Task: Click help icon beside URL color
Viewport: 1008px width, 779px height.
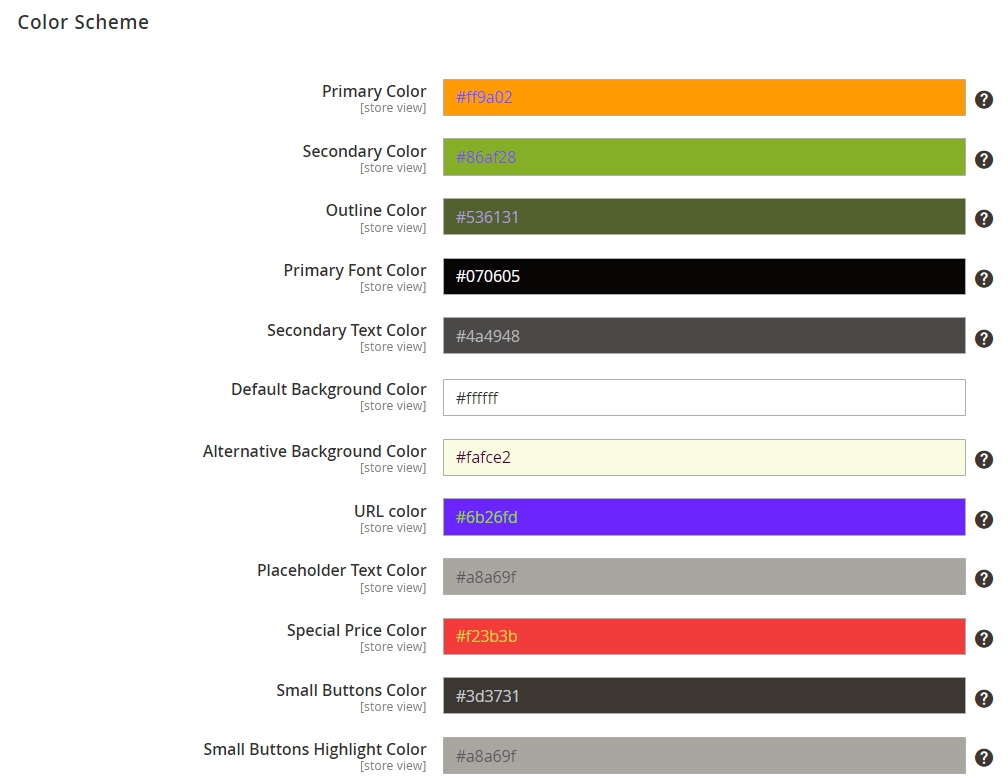Action: (984, 519)
